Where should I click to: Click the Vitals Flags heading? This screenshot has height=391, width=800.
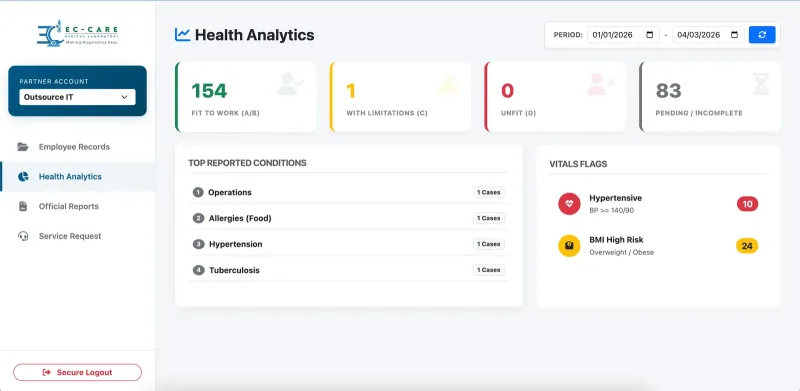(578, 164)
